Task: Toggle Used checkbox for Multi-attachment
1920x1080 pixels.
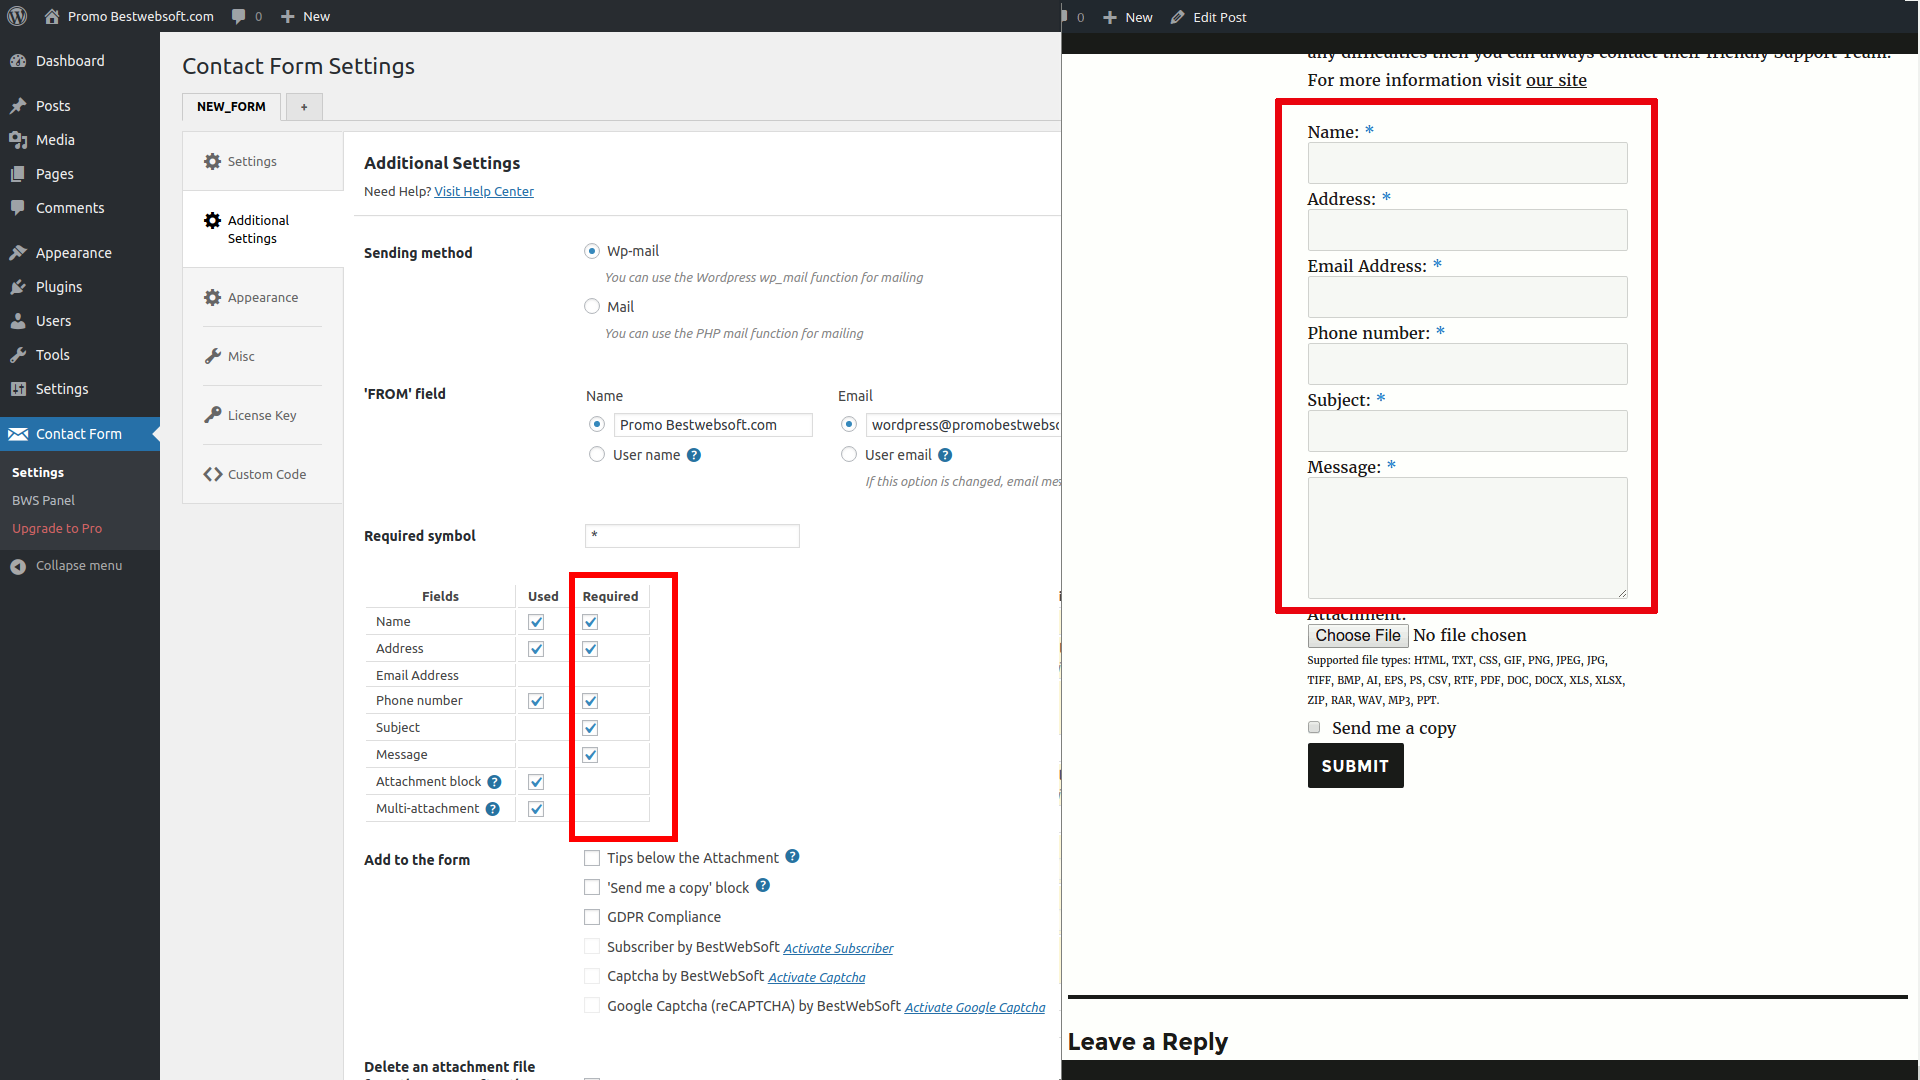Action: (536, 809)
